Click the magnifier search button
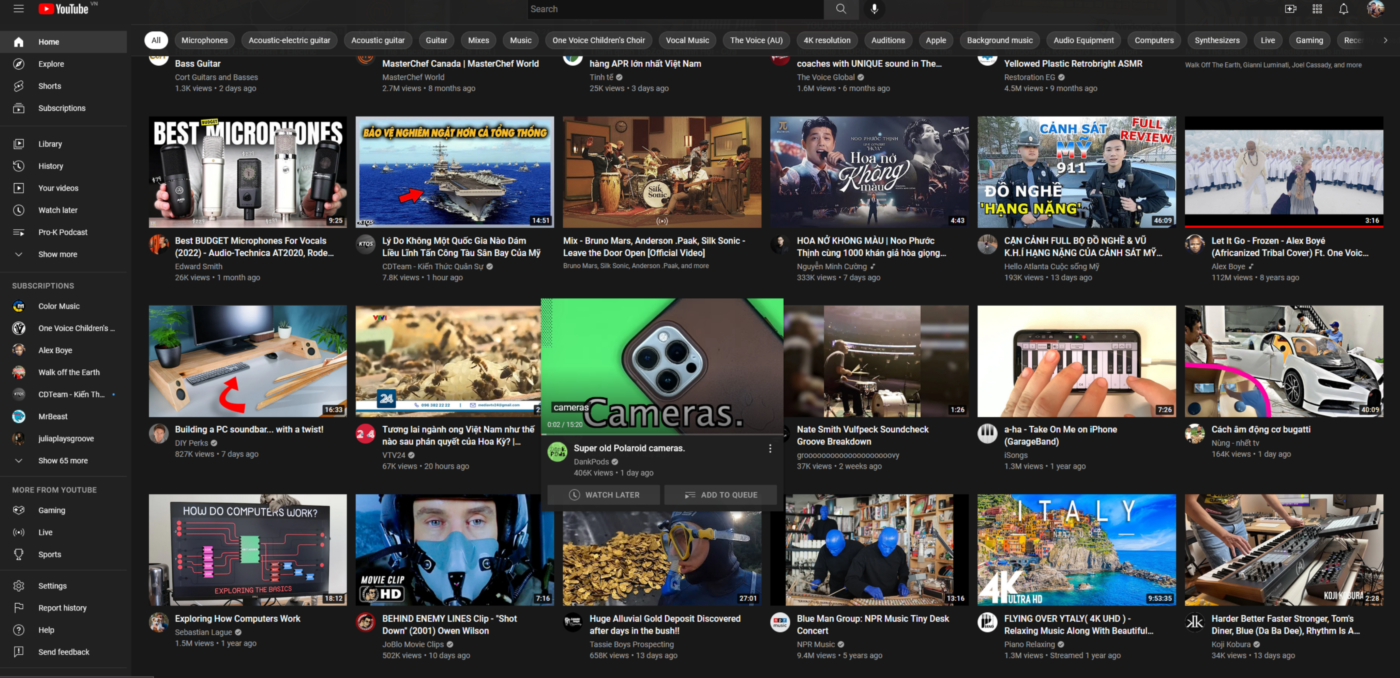The height and width of the screenshot is (678, 1400). click(x=841, y=9)
